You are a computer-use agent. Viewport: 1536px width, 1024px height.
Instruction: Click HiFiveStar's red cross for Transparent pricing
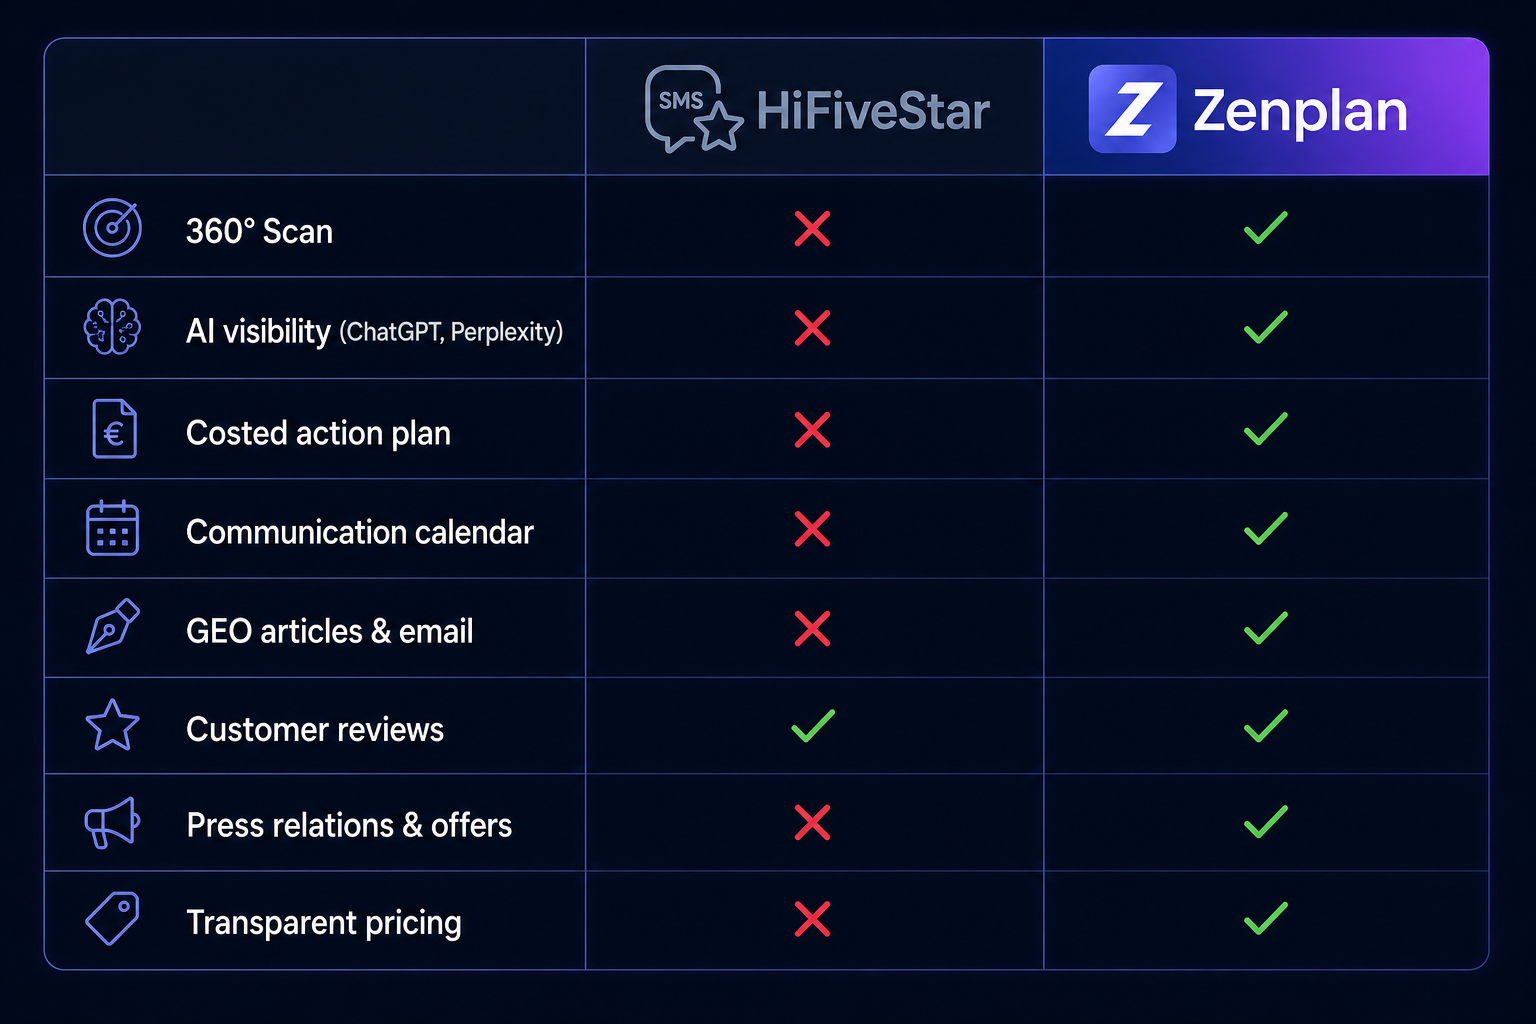[812, 919]
